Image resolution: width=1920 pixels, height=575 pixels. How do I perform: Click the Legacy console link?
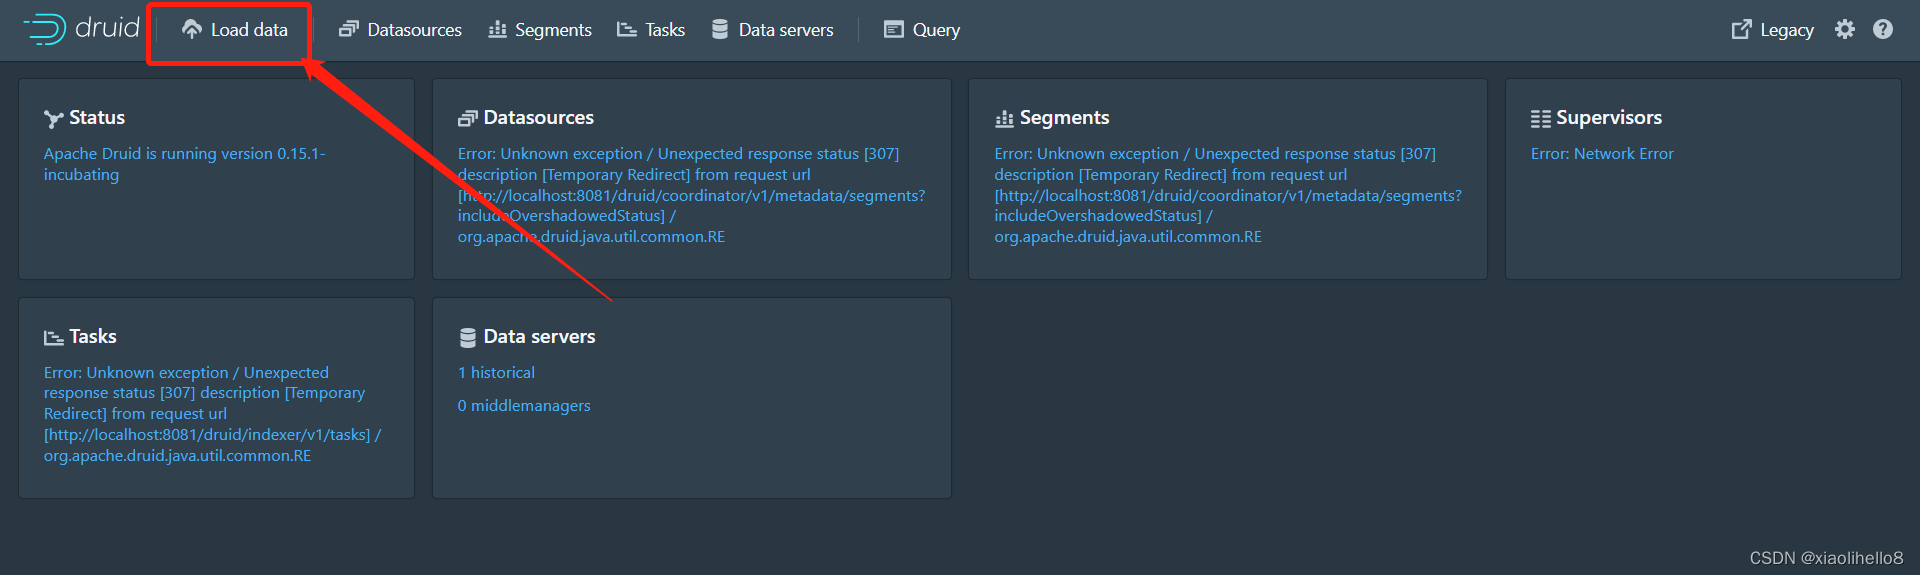[x=1786, y=30]
